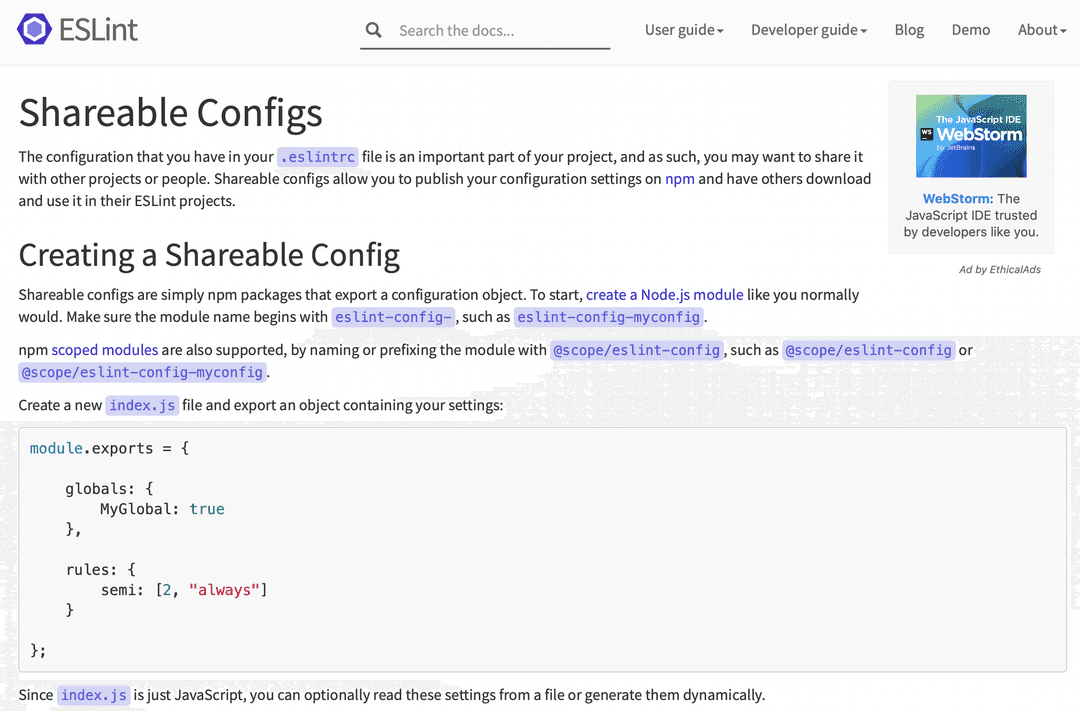The height and width of the screenshot is (711, 1080).
Task: Click the search magnifying glass icon
Action: [x=373, y=30]
